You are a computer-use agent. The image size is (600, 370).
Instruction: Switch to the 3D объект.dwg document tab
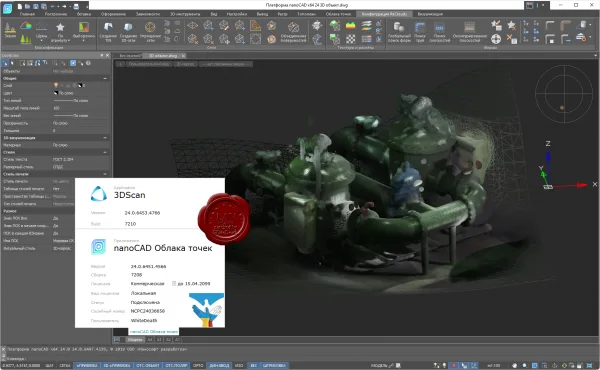click(x=163, y=56)
